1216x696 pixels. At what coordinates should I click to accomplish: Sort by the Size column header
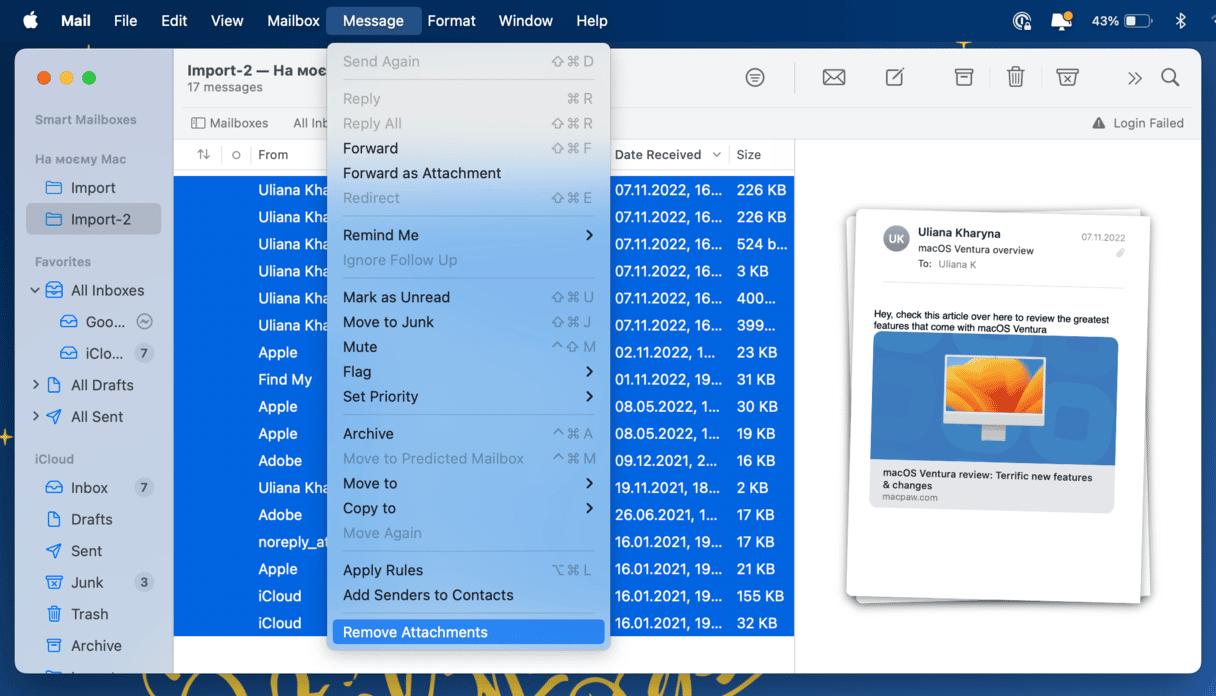[x=749, y=155]
